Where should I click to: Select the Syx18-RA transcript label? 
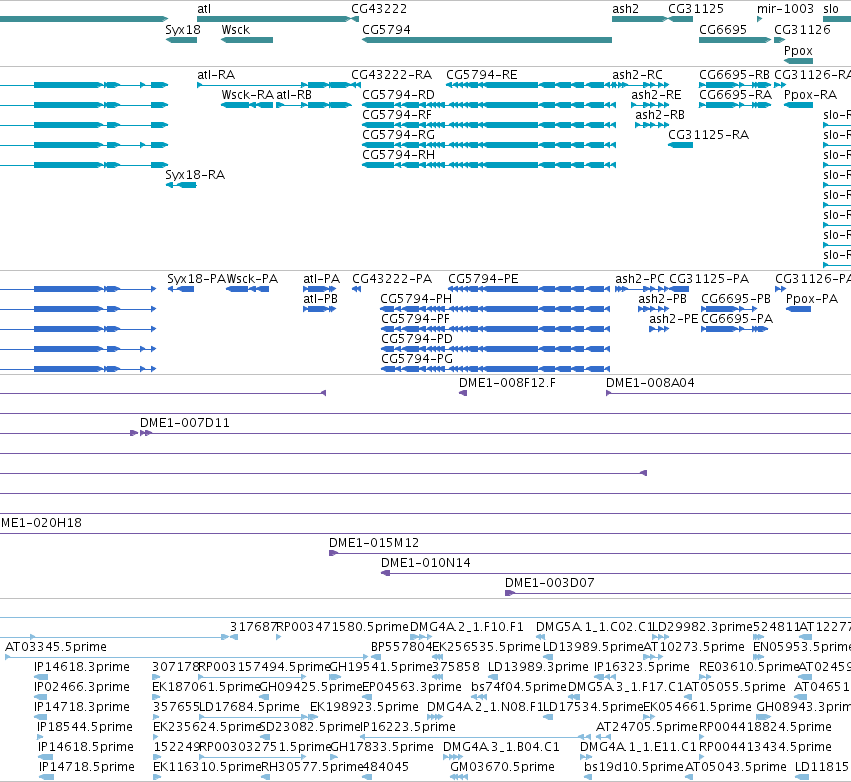tap(195, 175)
